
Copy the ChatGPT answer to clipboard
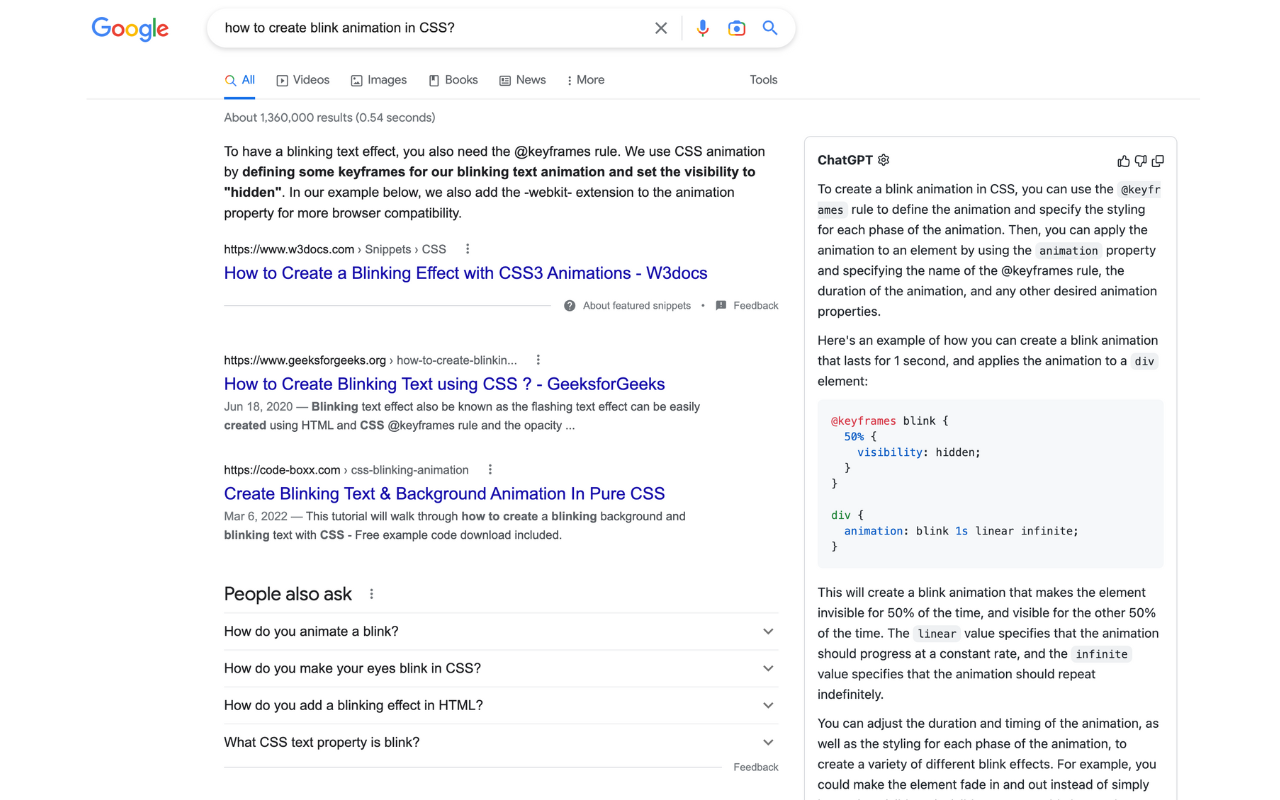pyautogui.click(x=1158, y=161)
